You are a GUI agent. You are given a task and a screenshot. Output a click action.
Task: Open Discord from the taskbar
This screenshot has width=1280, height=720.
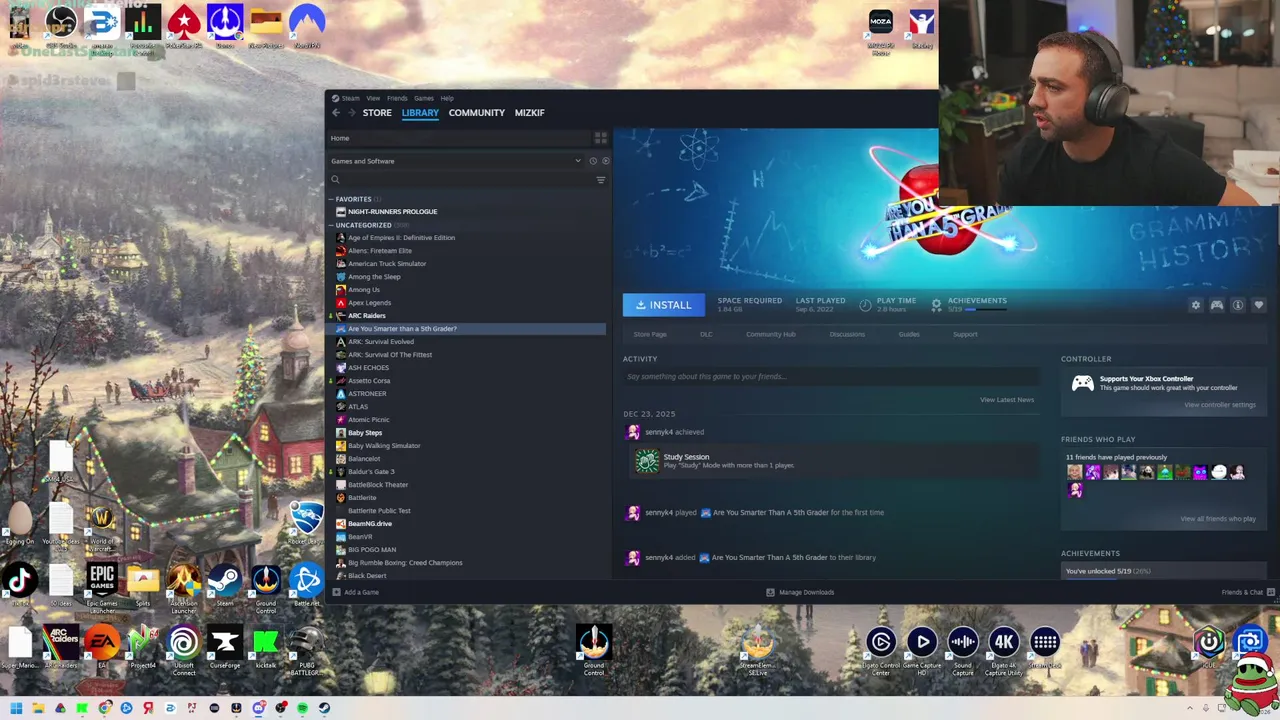pyautogui.click(x=258, y=708)
